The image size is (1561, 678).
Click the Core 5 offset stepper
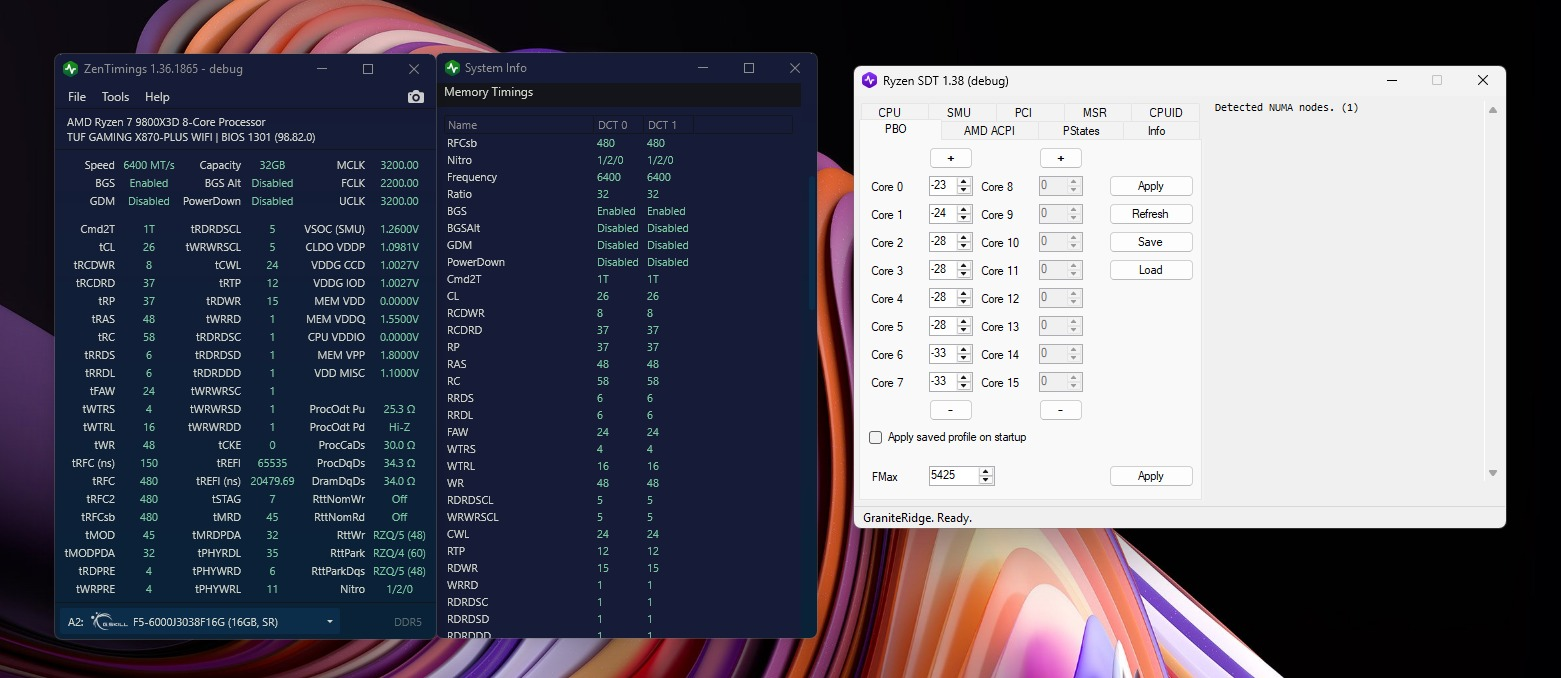(x=964, y=326)
